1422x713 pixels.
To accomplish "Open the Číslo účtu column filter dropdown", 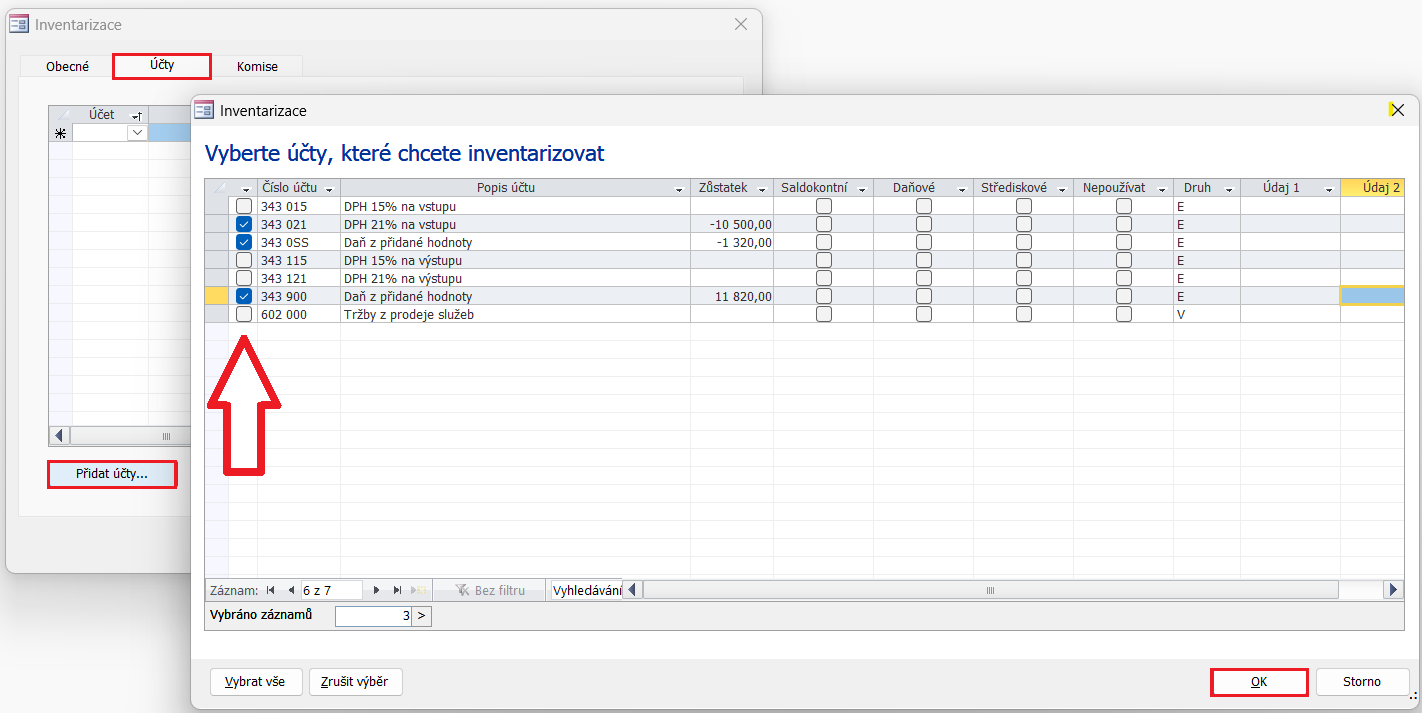I will pos(329,189).
